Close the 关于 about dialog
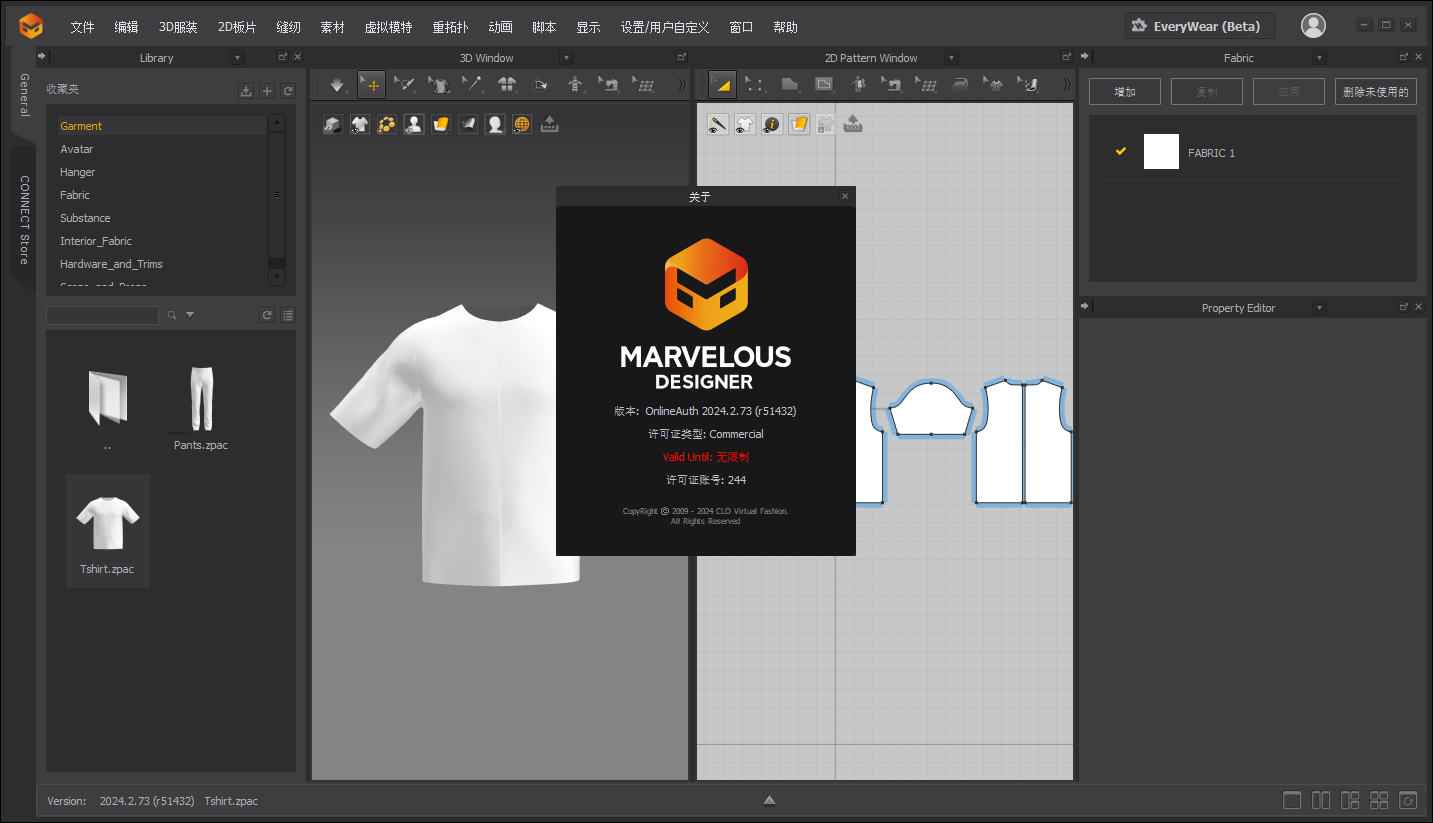This screenshot has width=1433, height=823. 845,196
